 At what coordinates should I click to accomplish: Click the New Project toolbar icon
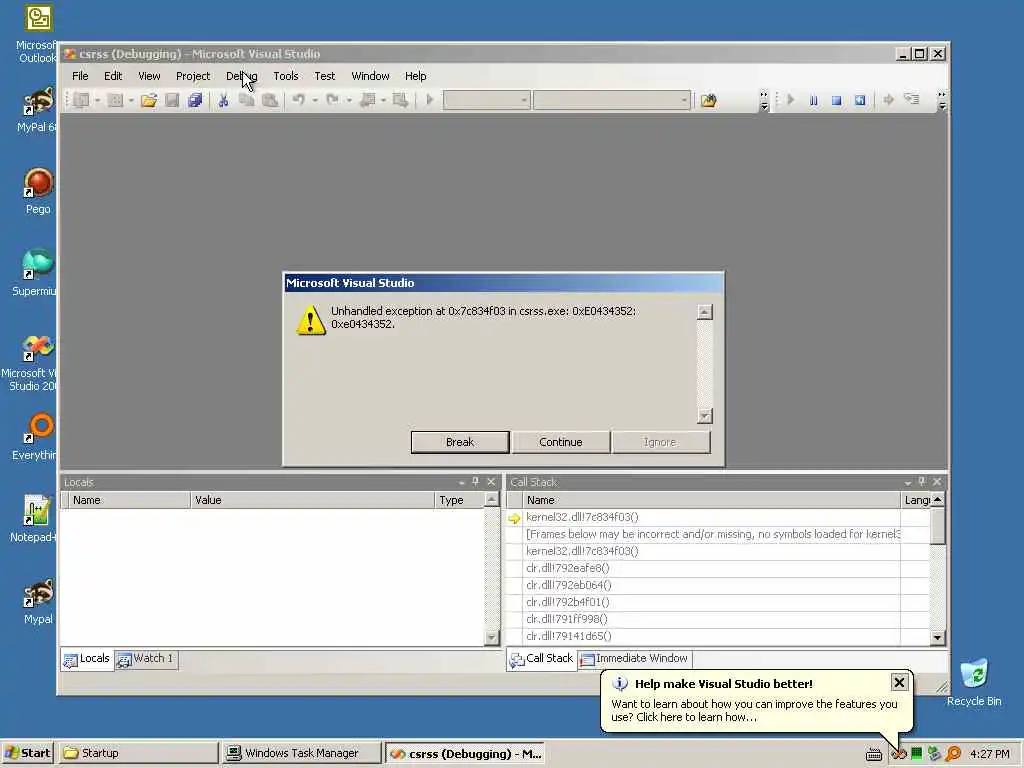81,100
